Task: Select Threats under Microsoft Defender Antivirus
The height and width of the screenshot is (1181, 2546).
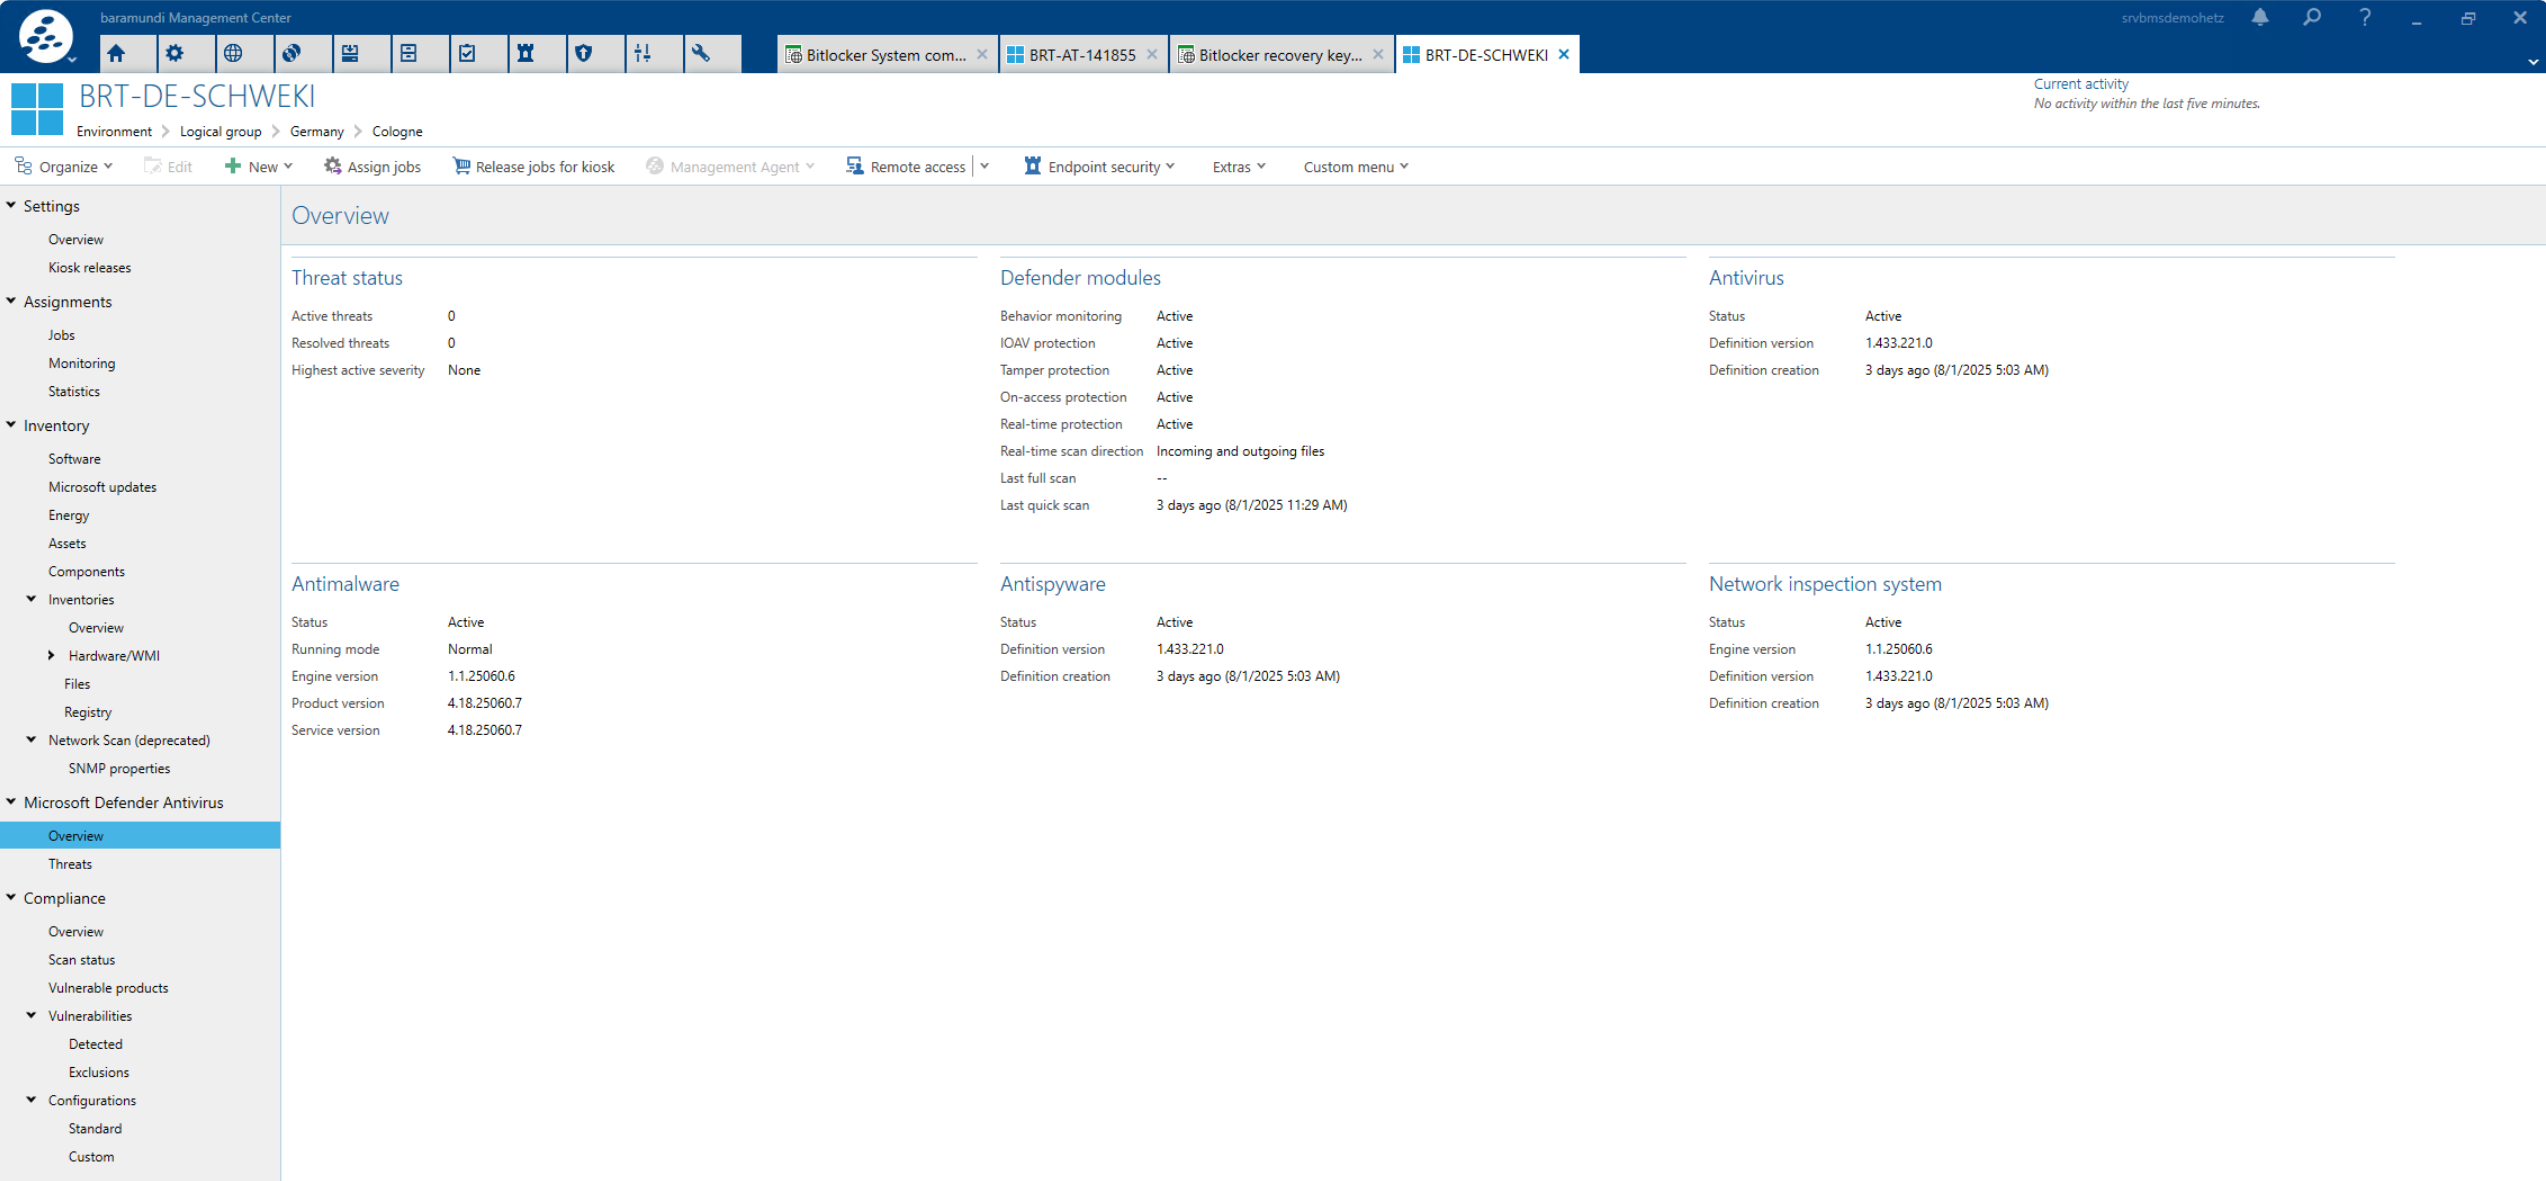Action: point(70,864)
